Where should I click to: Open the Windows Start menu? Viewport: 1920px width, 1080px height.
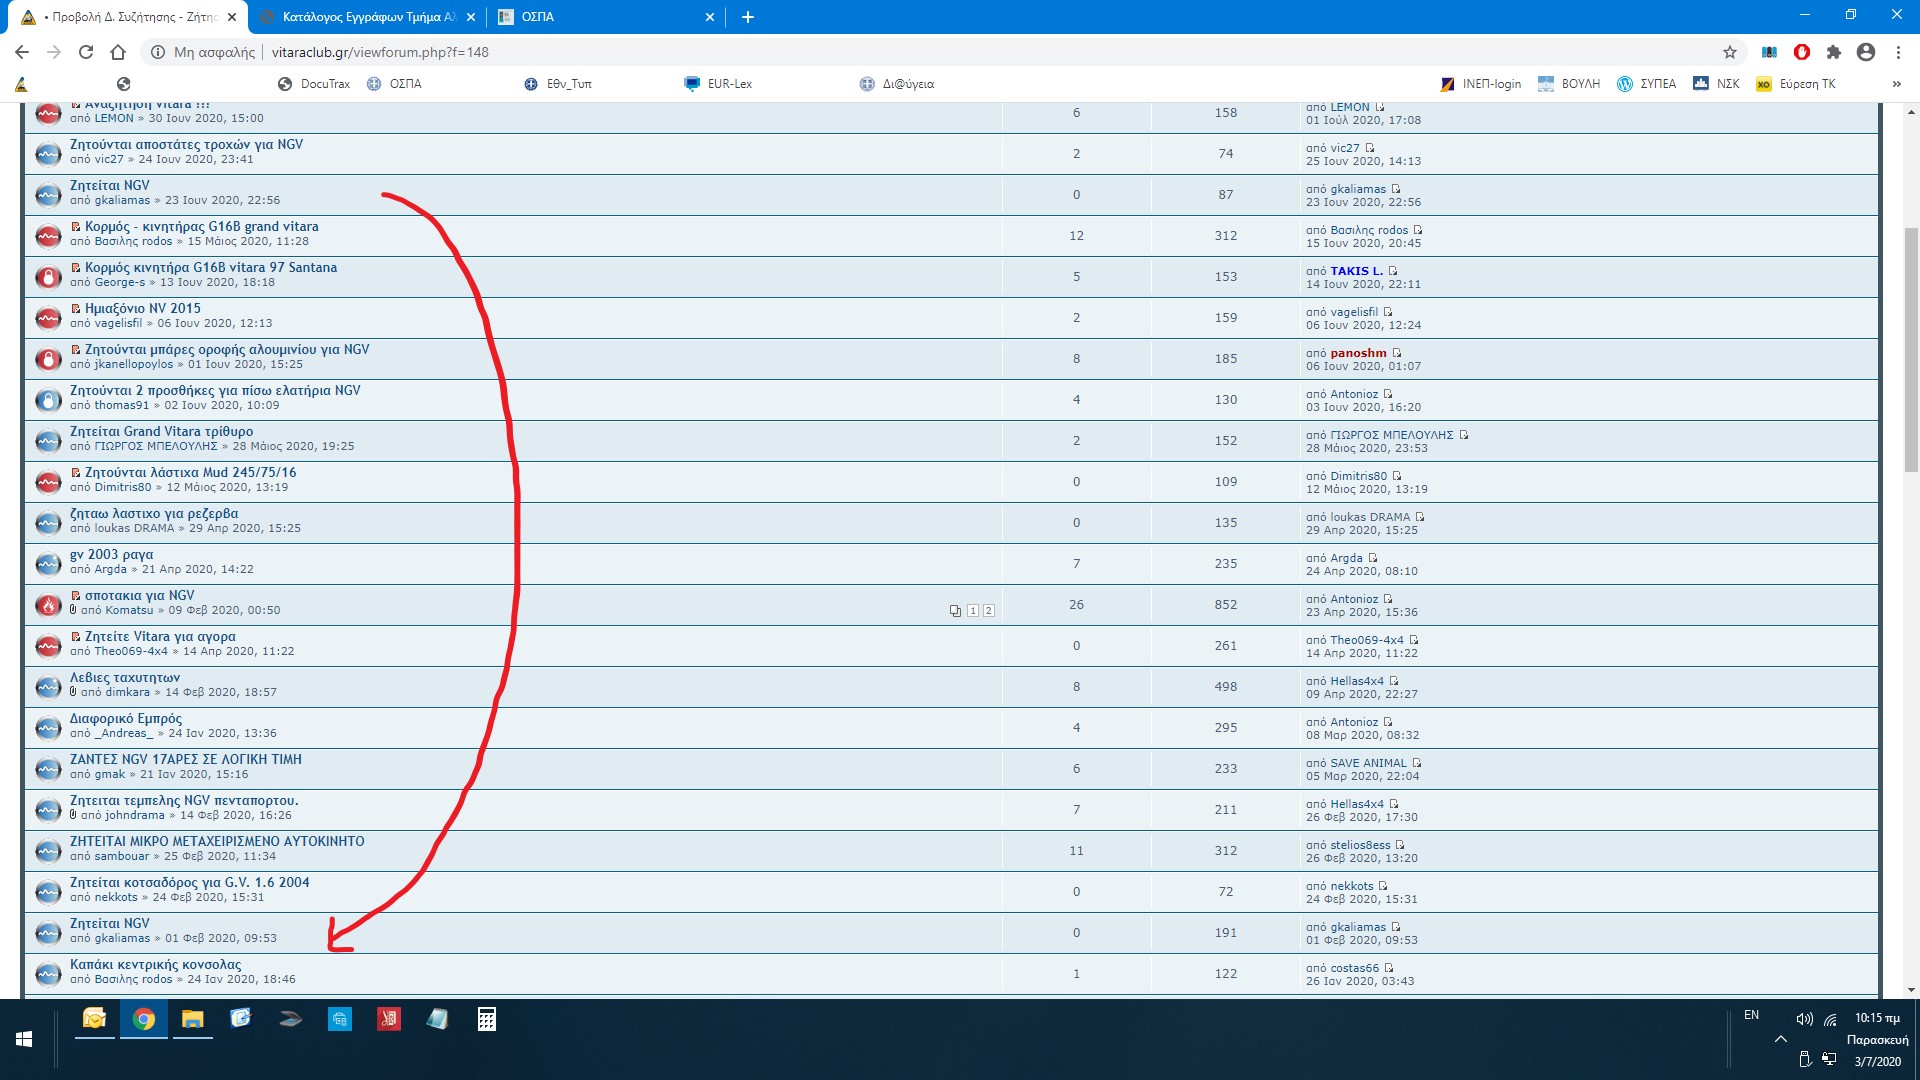24,1039
